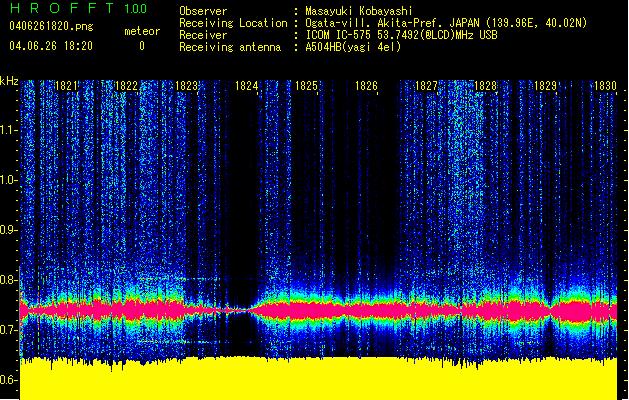
Task: Select the 1829 time label
Action: [546, 86]
